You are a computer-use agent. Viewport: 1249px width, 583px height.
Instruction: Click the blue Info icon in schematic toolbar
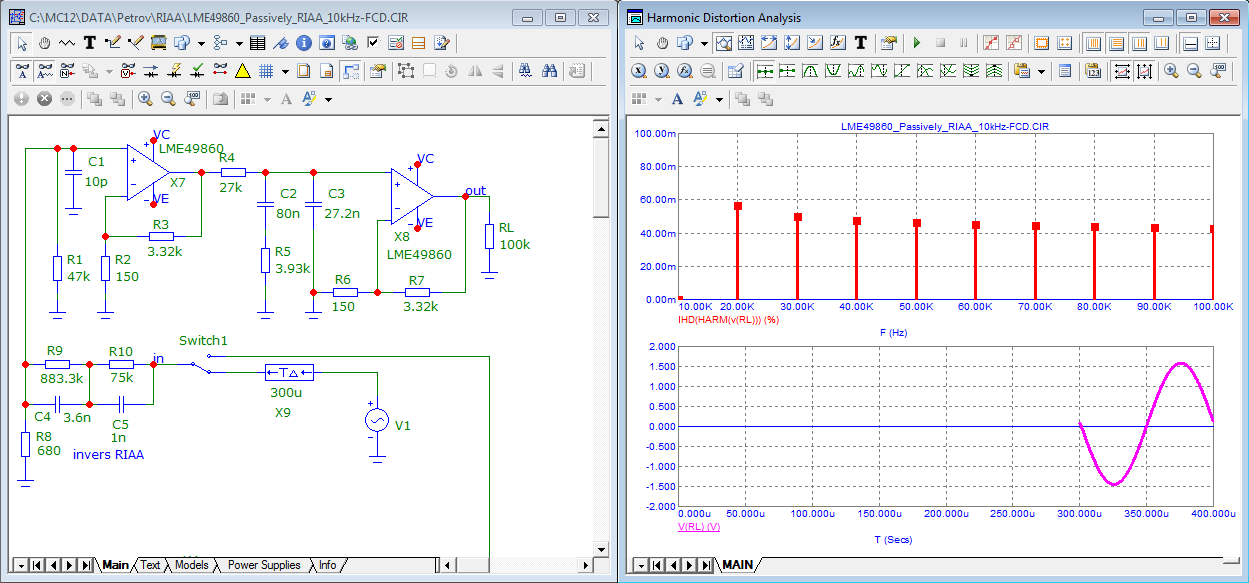click(x=303, y=43)
